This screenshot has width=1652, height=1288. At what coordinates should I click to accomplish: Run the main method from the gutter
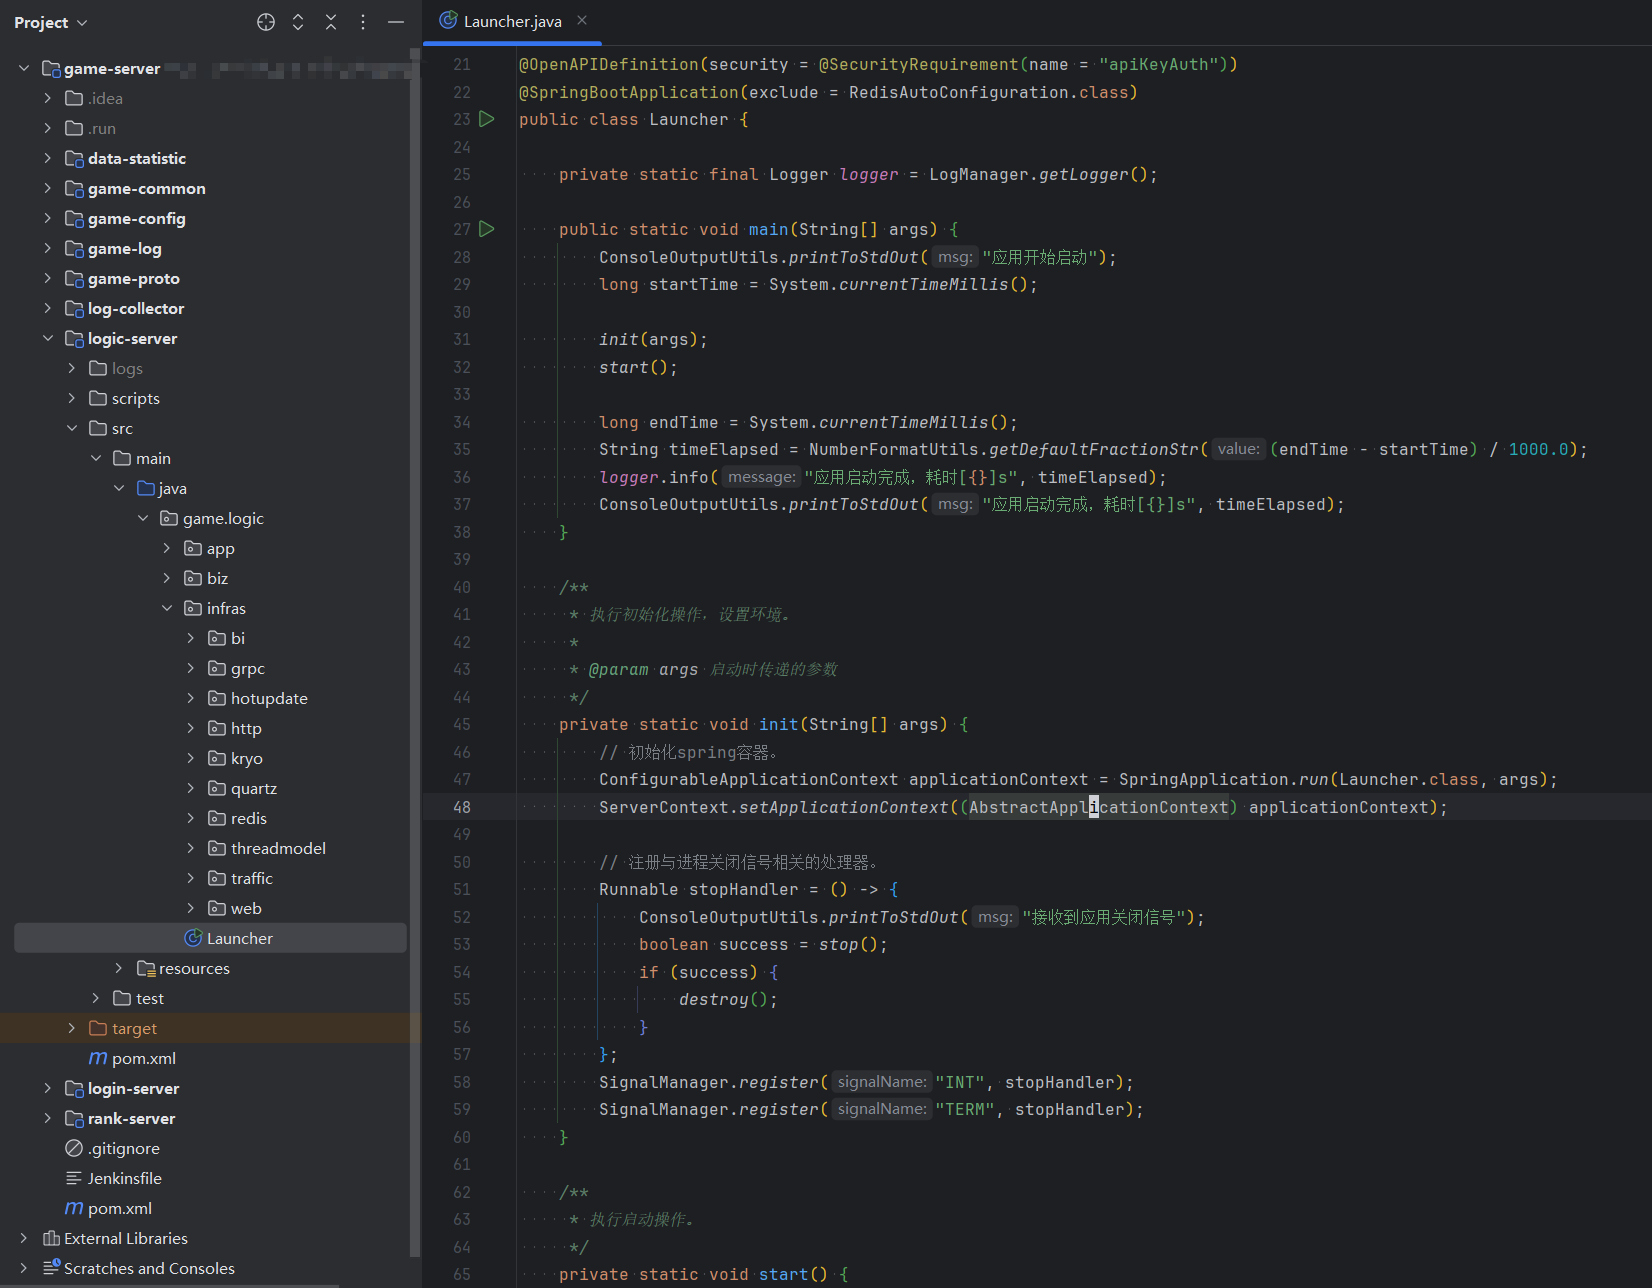point(487,229)
